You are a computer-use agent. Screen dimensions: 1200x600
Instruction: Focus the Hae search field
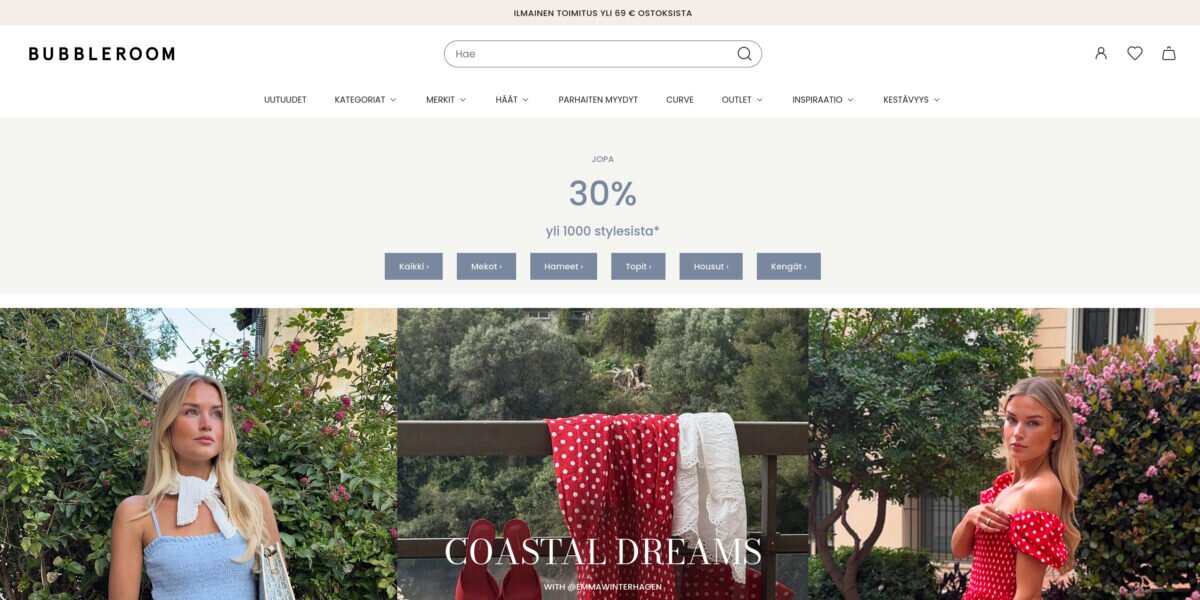(590, 54)
